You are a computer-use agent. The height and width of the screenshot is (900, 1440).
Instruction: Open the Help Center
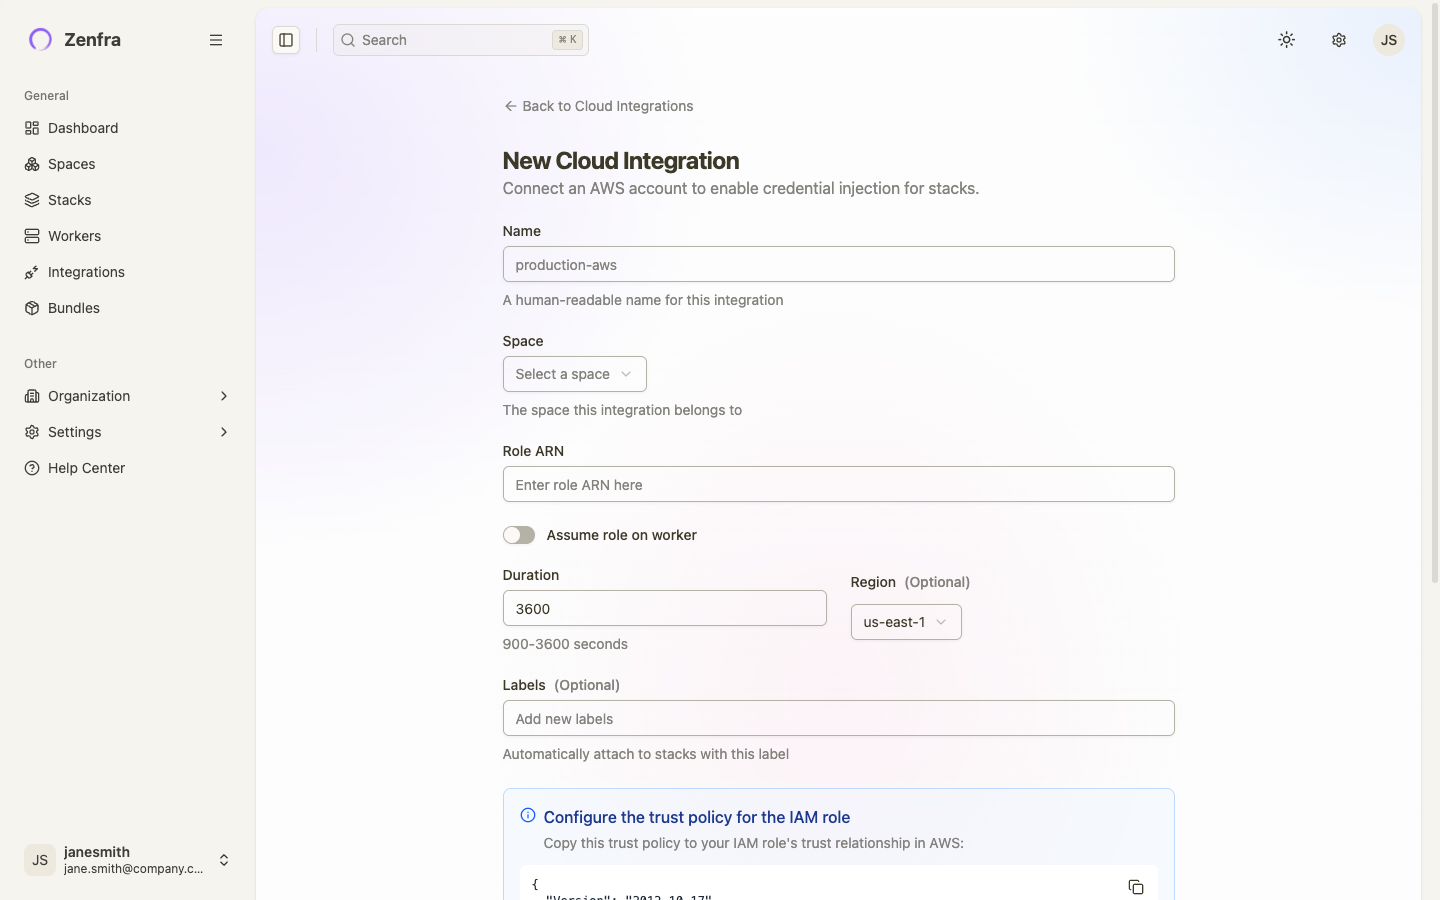(x=85, y=468)
